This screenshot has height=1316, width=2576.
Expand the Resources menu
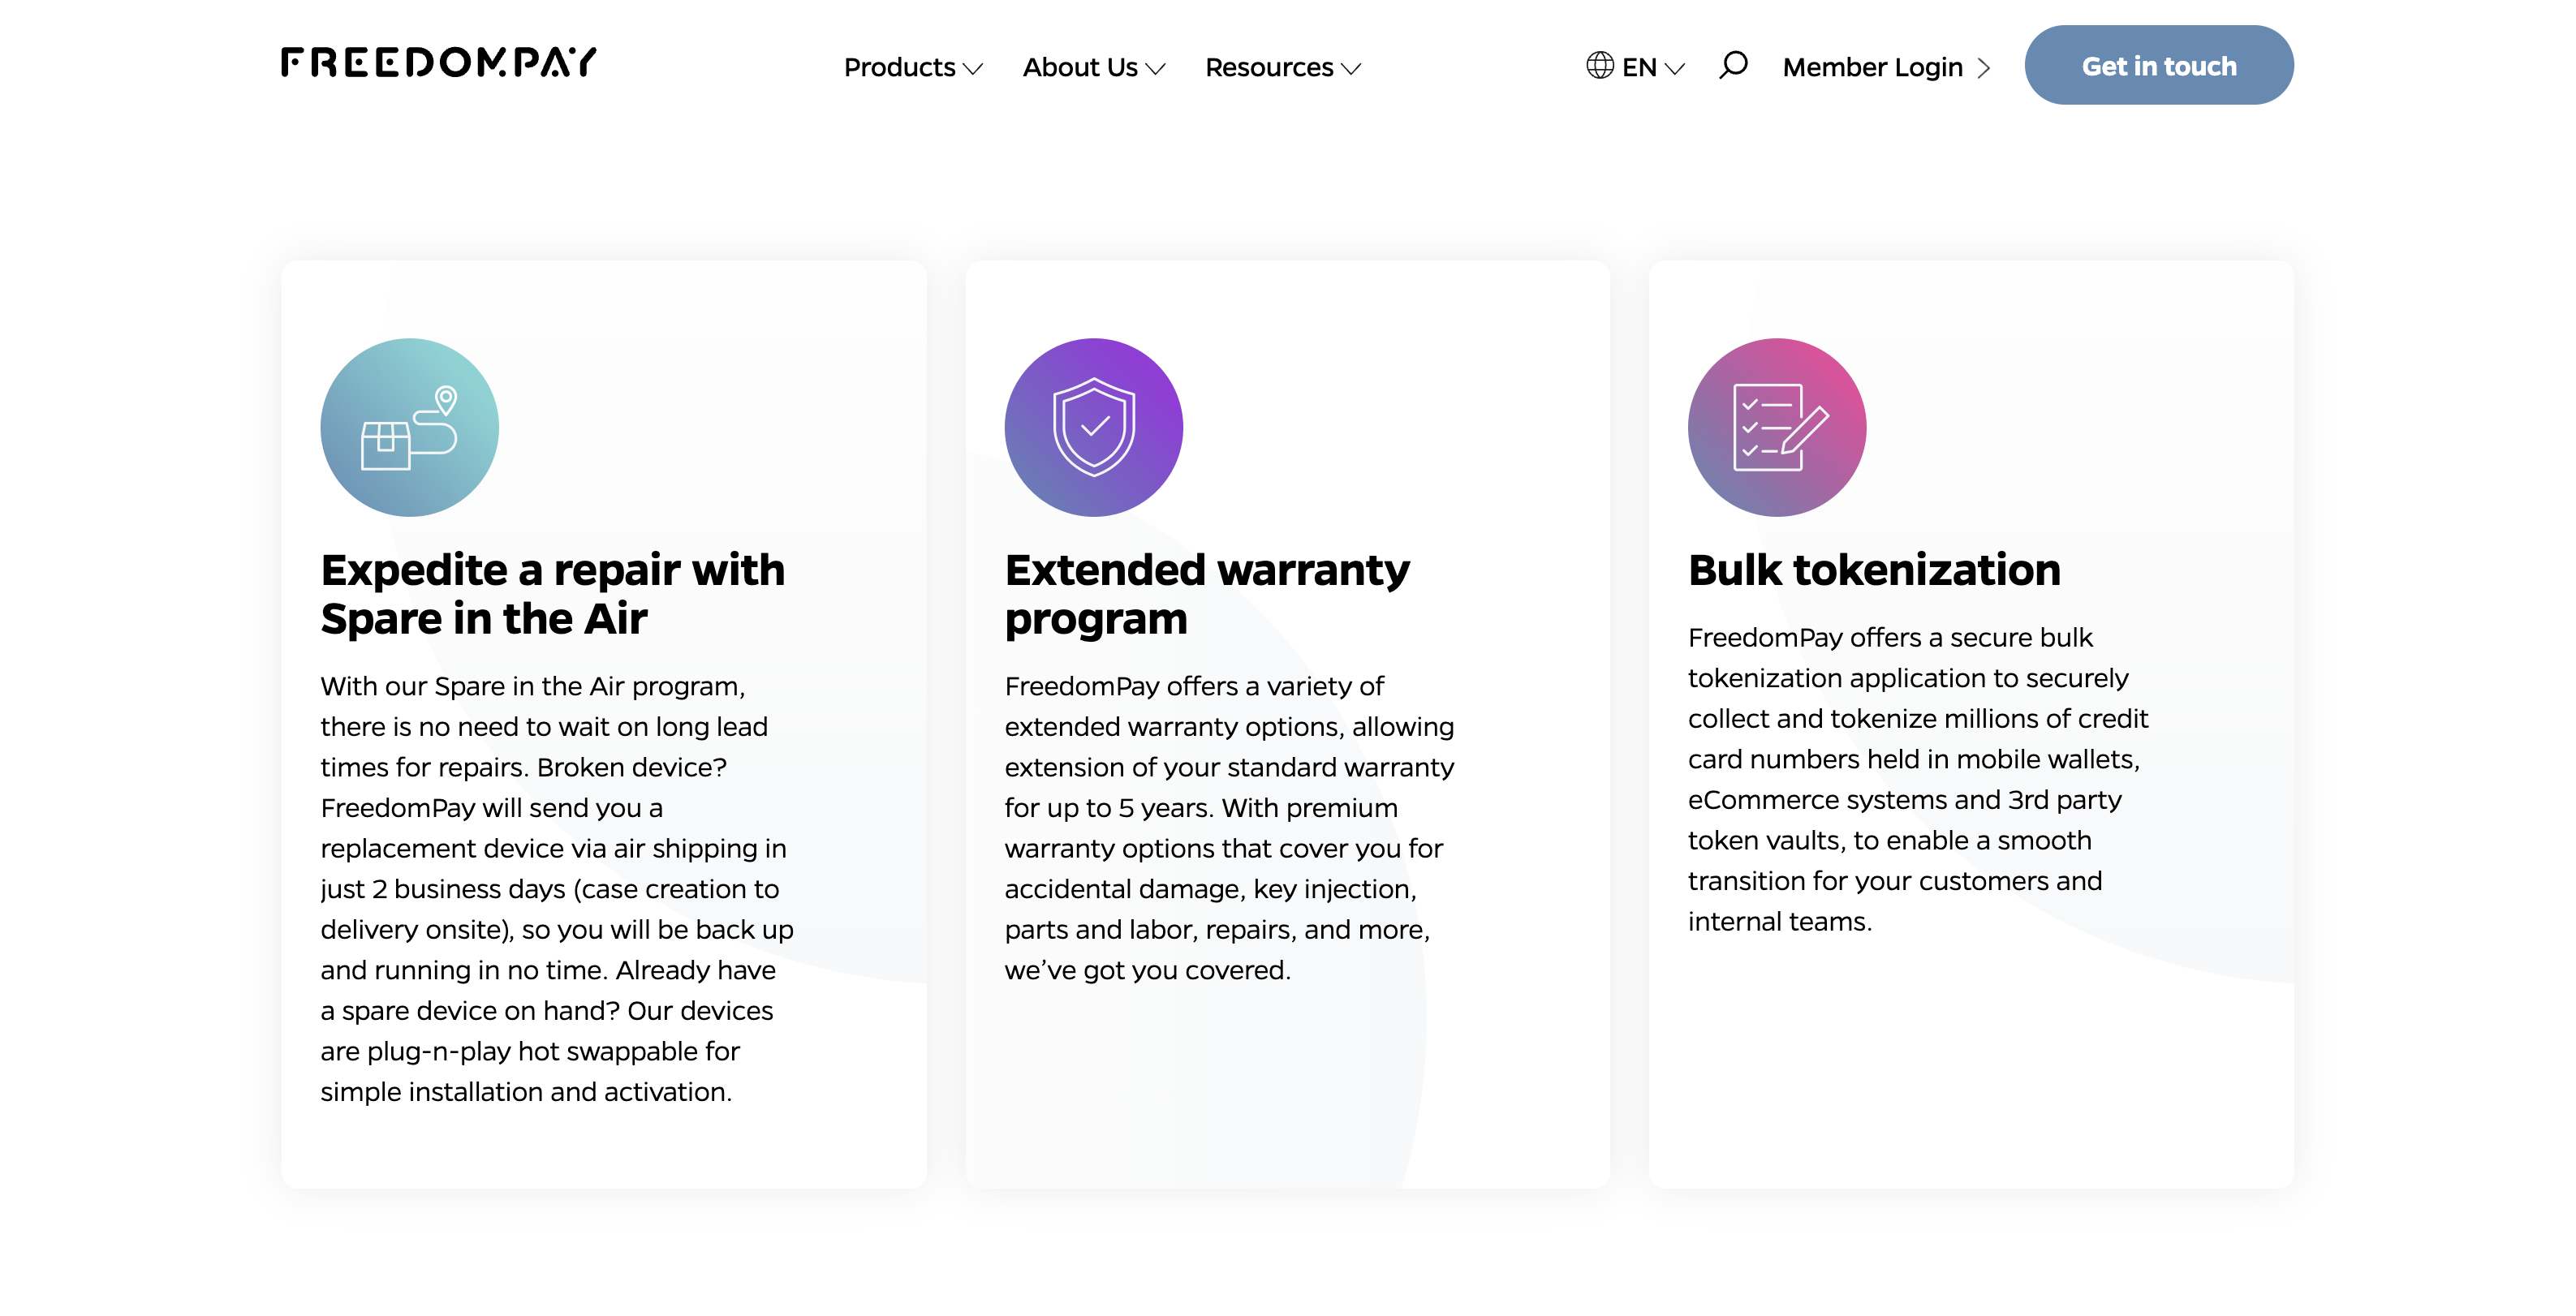coord(1283,67)
